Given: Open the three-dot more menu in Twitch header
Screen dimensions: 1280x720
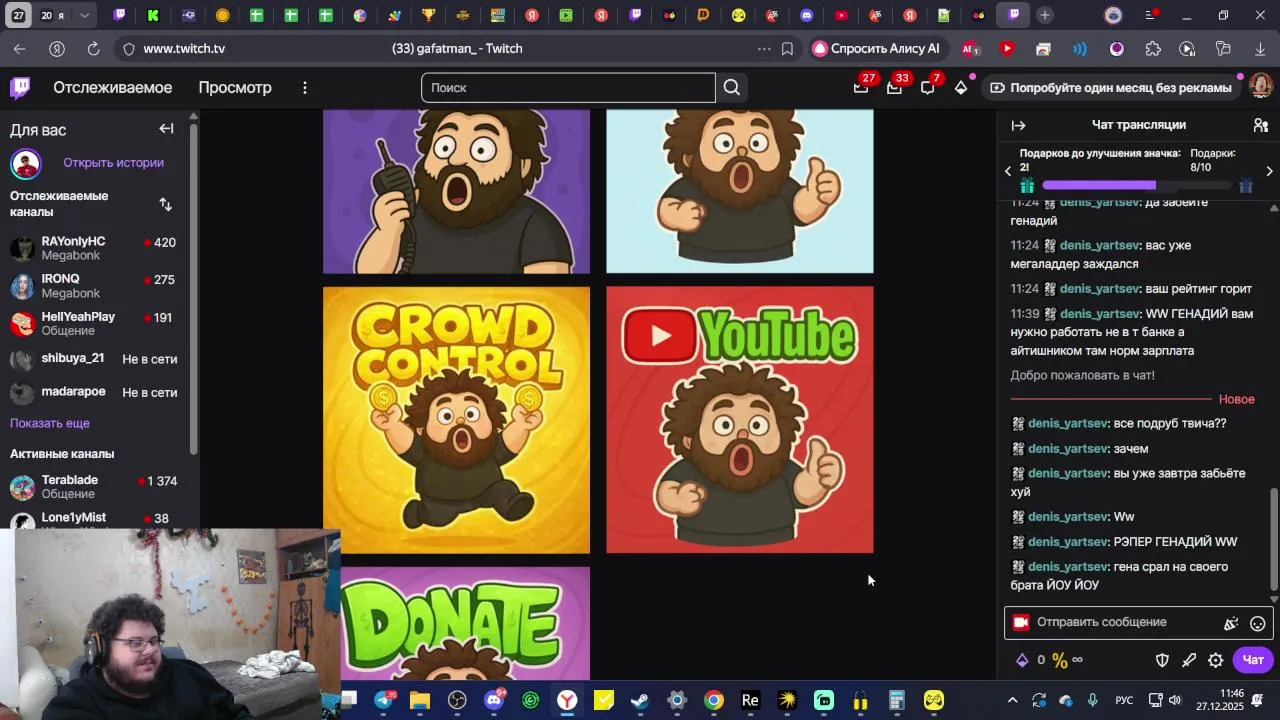Looking at the screenshot, I should [x=305, y=87].
